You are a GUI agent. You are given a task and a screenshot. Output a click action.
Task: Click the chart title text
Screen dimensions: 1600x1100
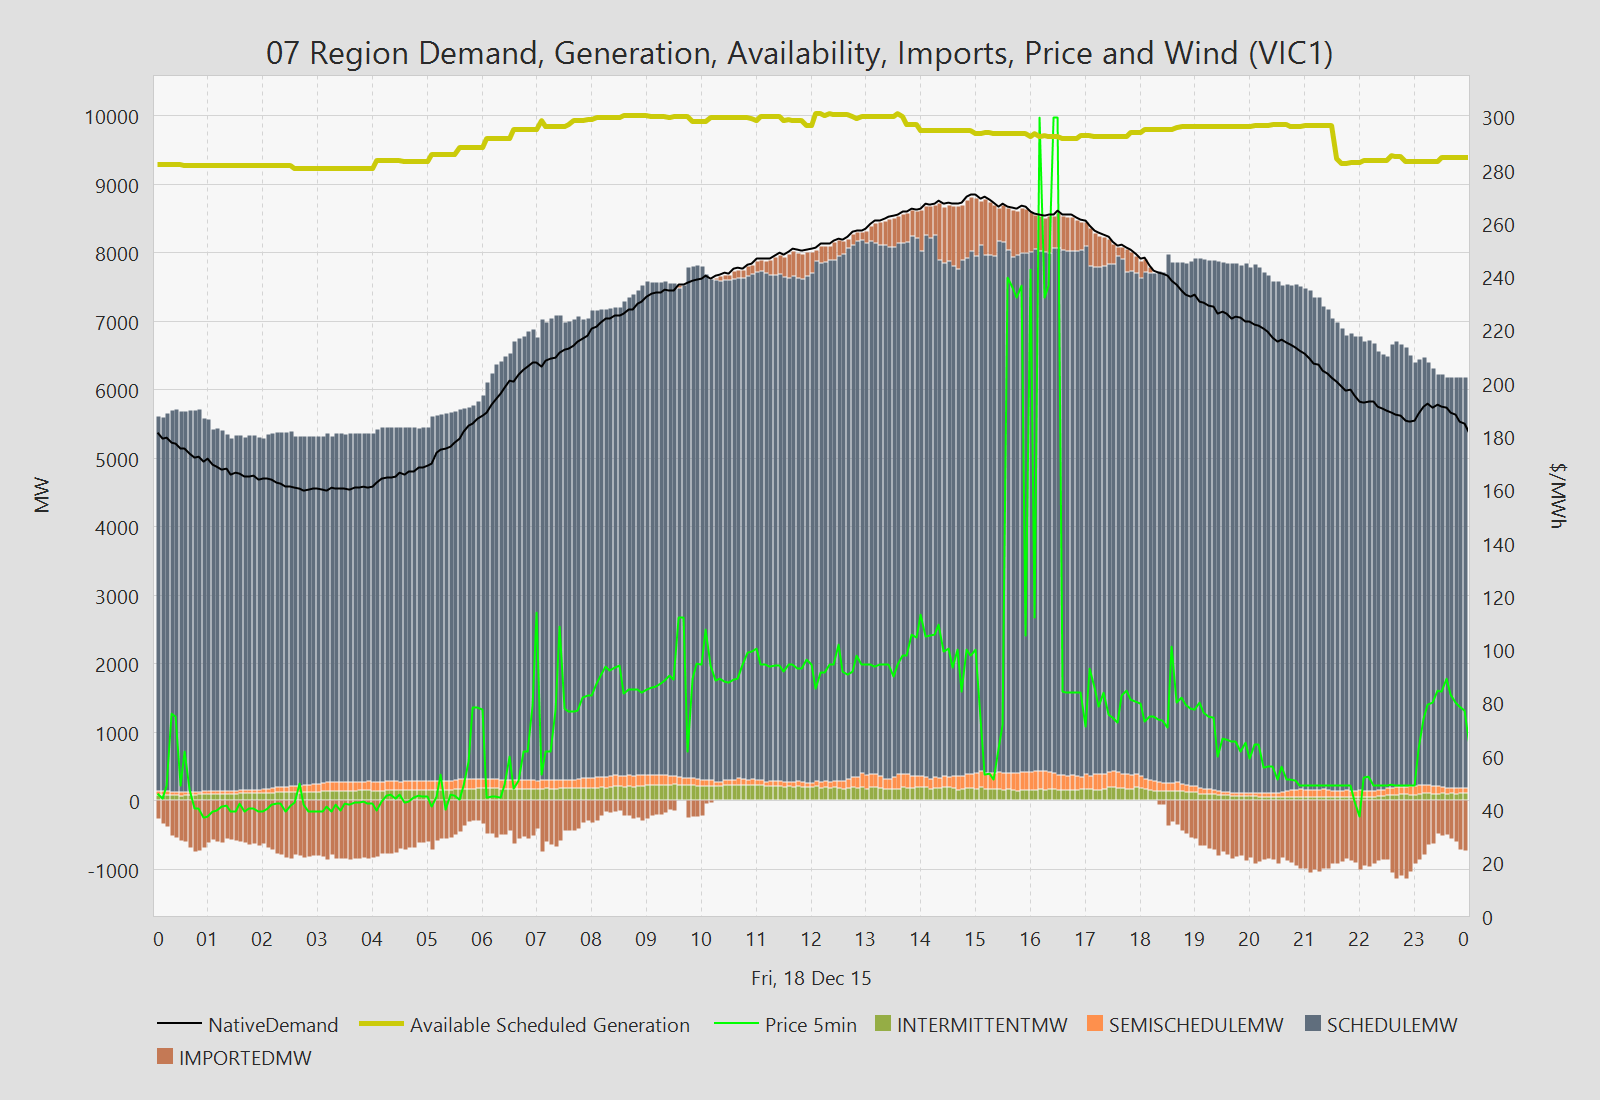(x=799, y=53)
